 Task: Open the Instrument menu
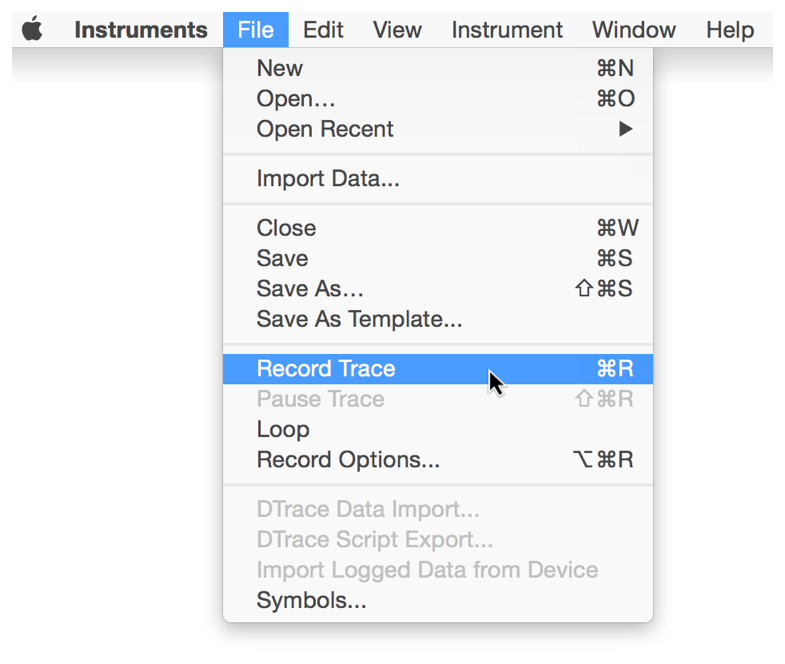[507, 30]
